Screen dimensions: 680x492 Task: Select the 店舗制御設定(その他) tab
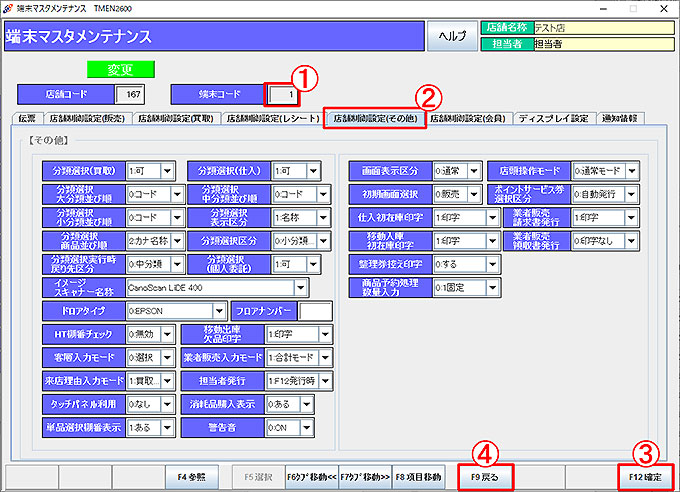tap(375, 118)
